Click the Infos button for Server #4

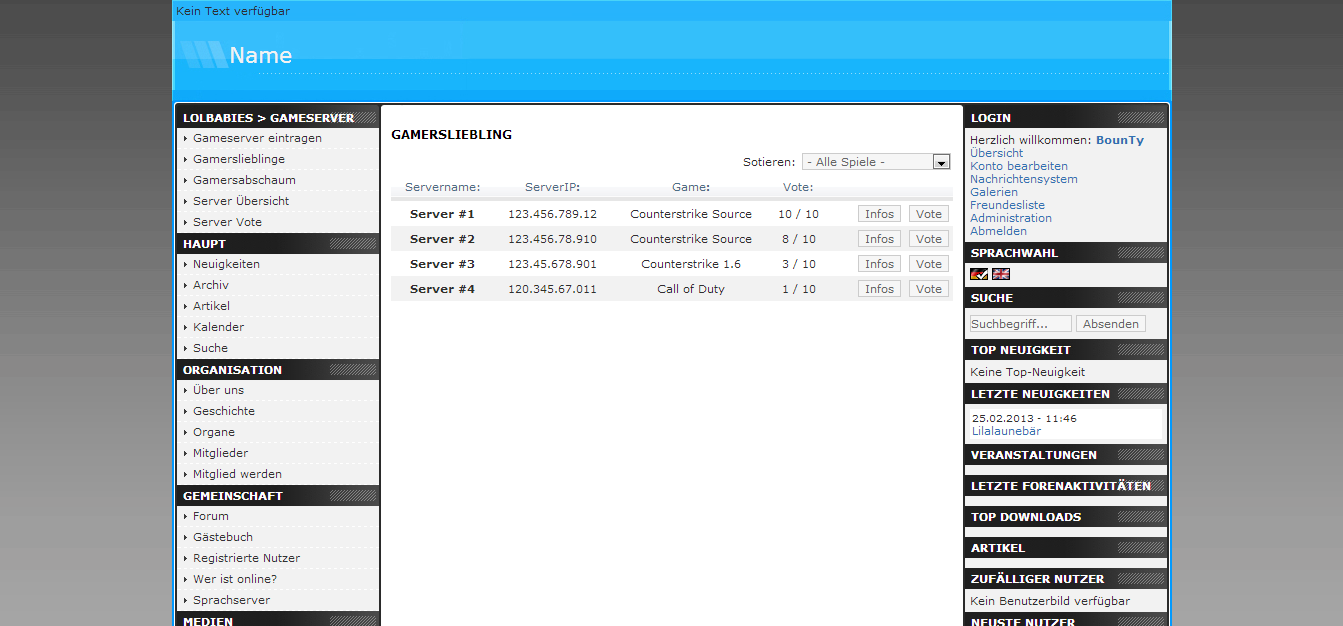click(879, 289)
